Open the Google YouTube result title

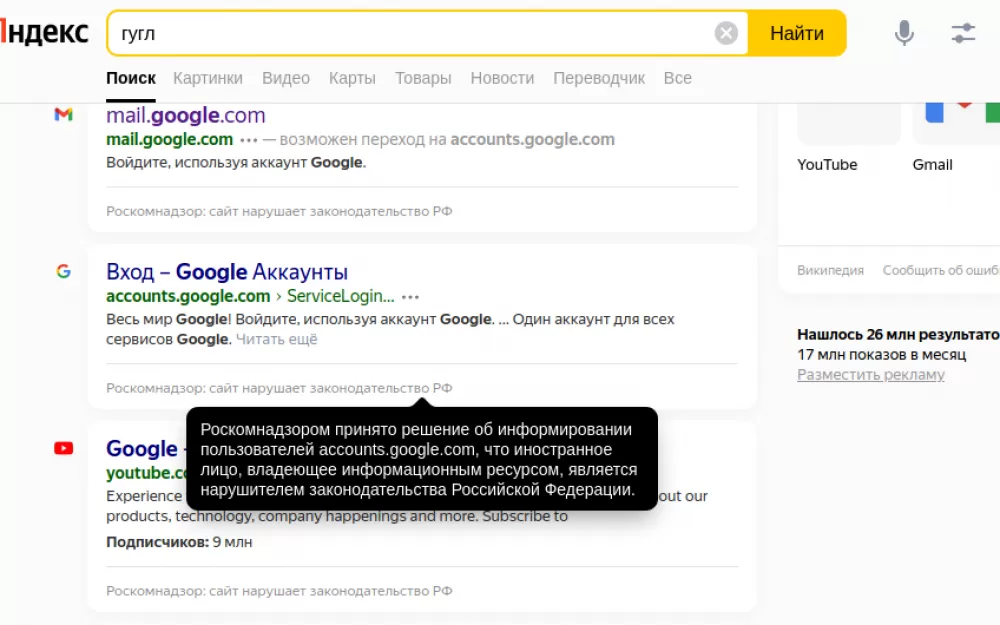[145, 449]
